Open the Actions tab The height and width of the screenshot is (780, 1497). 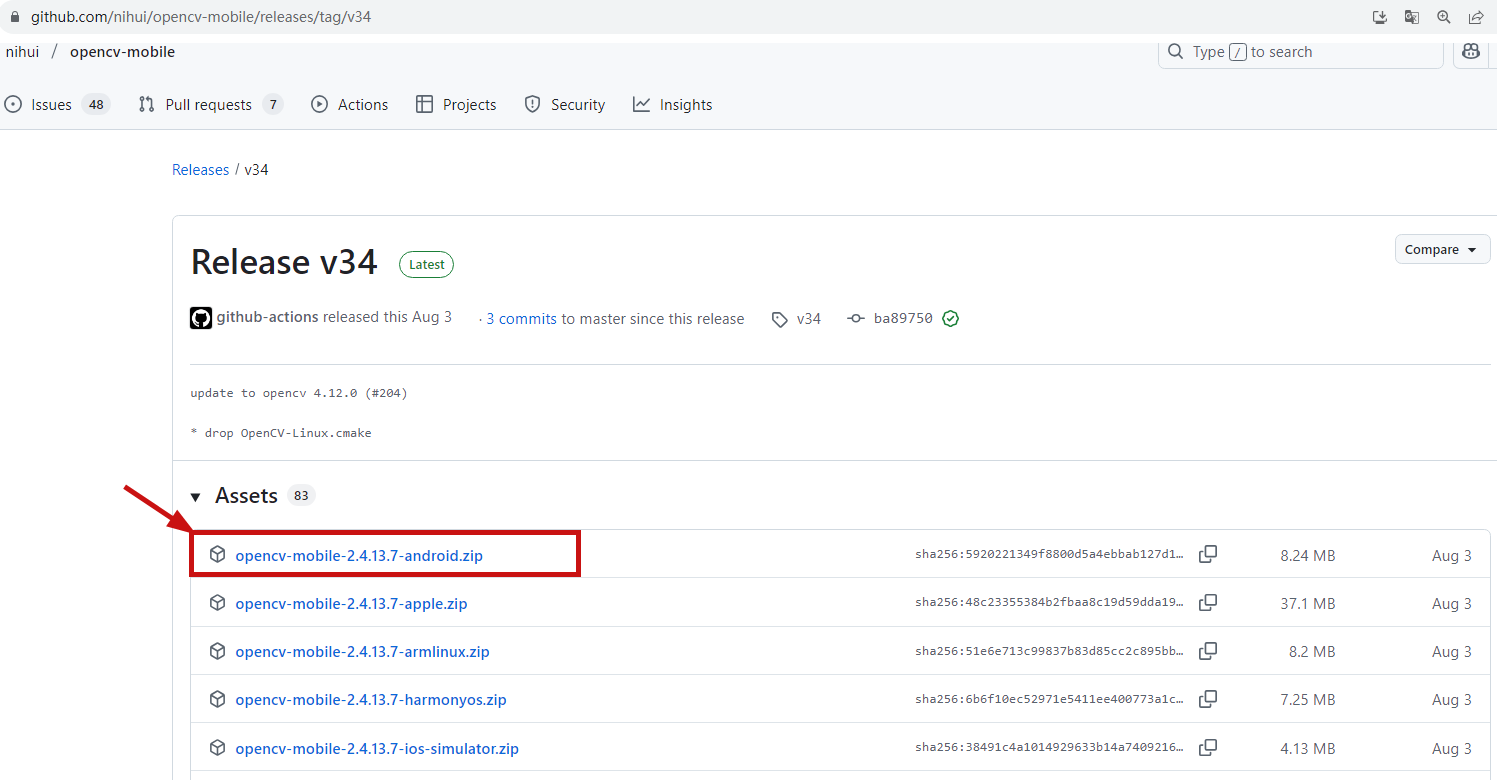350,104
